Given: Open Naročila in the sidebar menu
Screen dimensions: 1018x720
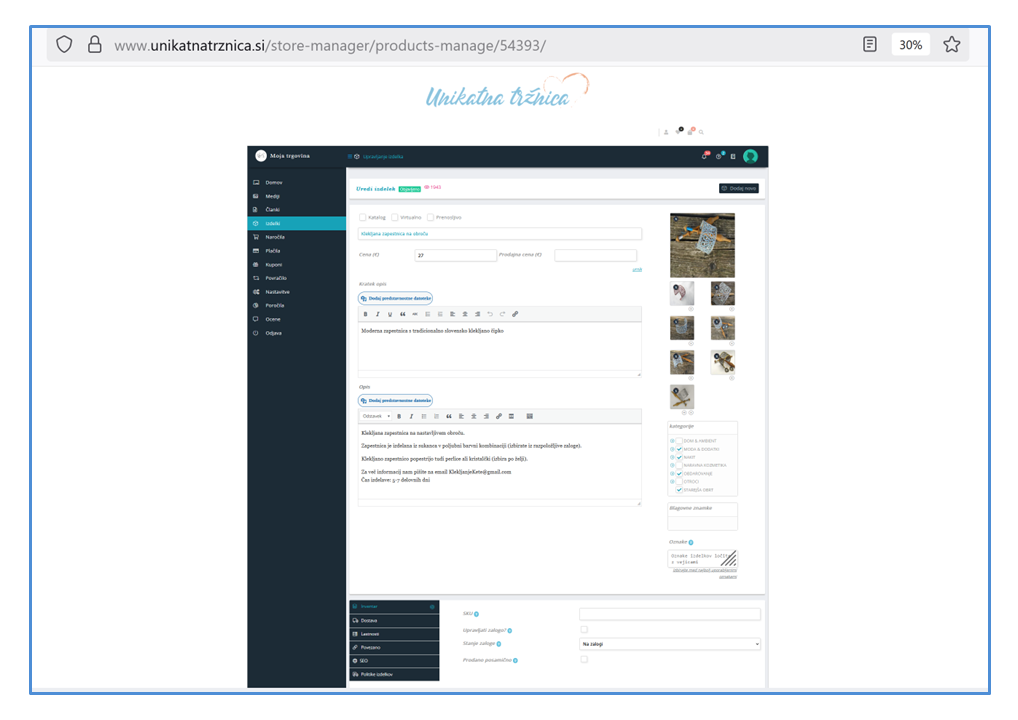Looking at the screenshot, I should click(274, 236).
